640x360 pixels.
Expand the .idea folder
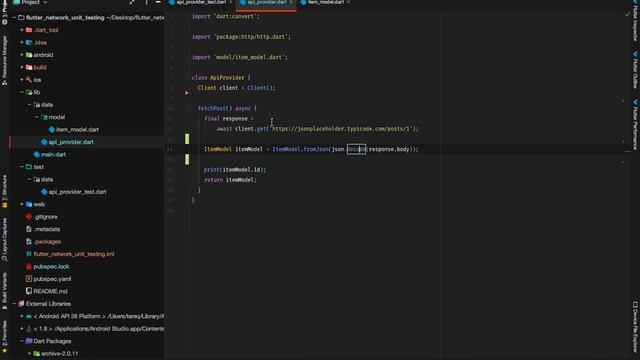click(22, 42)
